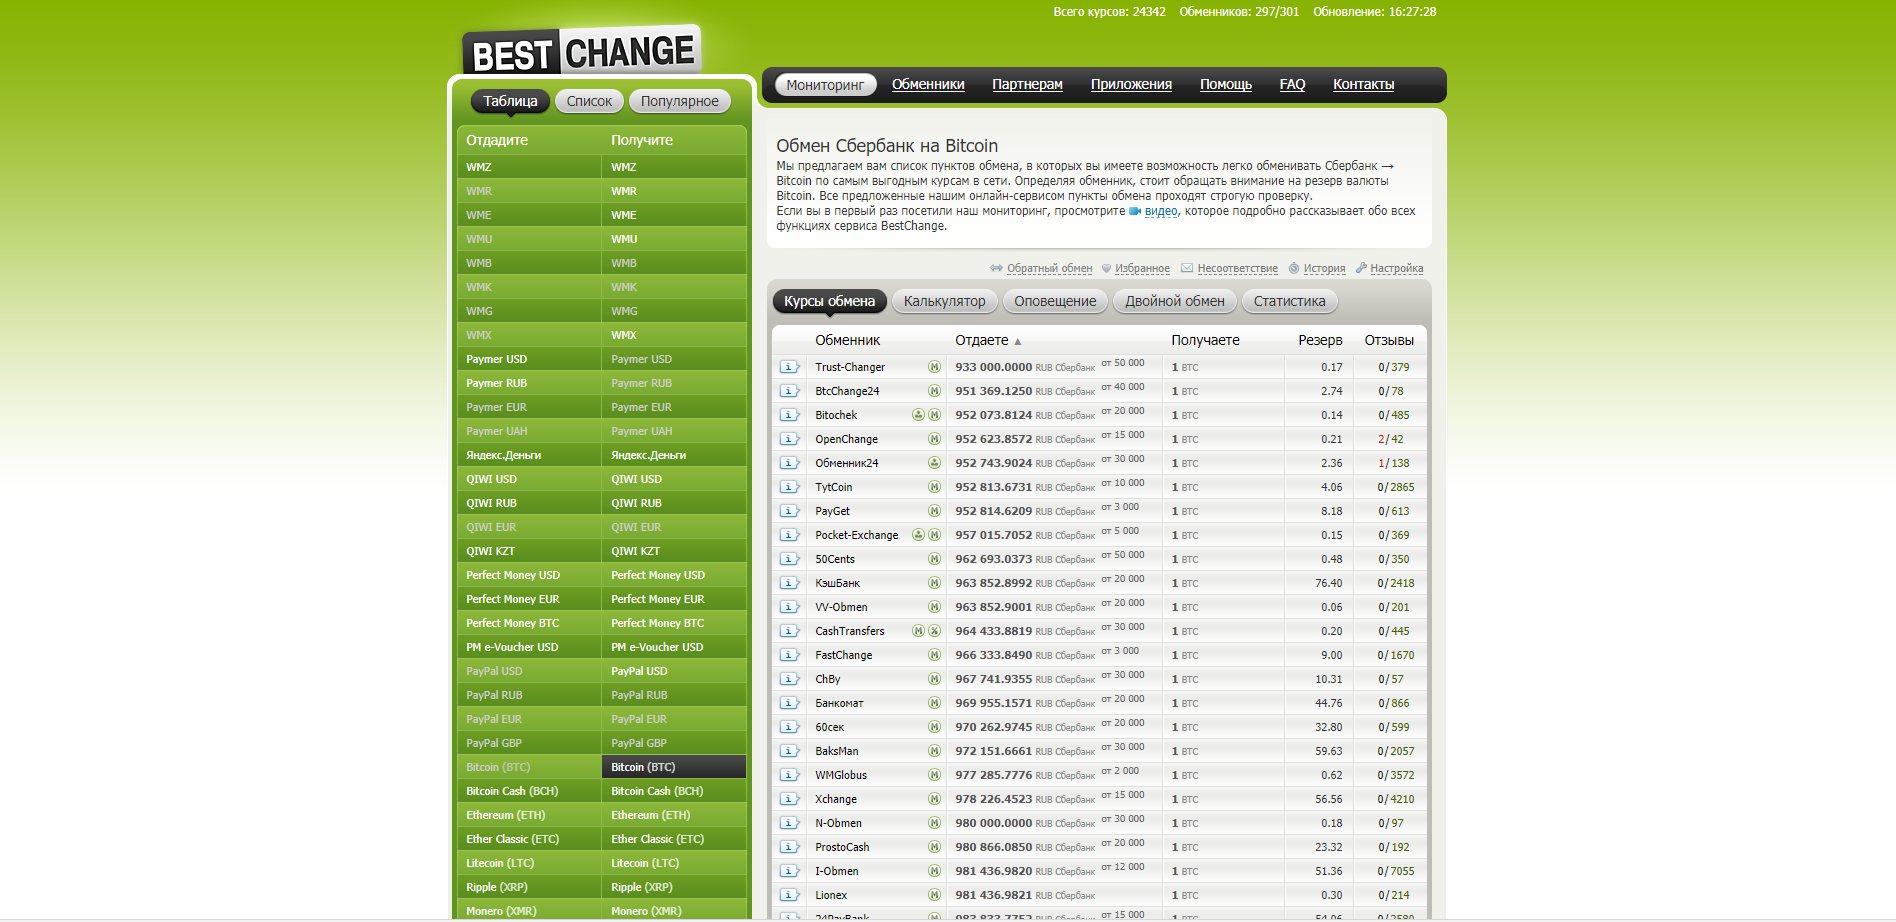Image resolution: width=1896 pixels, height=922 pixels.
Task: Click the heart icon beside Избранное
Action: coord(1106,268)
